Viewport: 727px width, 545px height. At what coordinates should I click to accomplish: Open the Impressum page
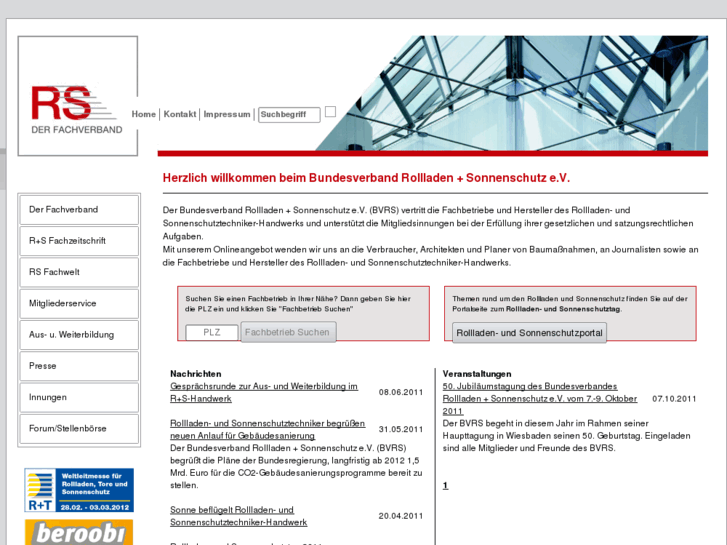pyautogui.click(x=227, y=114)
